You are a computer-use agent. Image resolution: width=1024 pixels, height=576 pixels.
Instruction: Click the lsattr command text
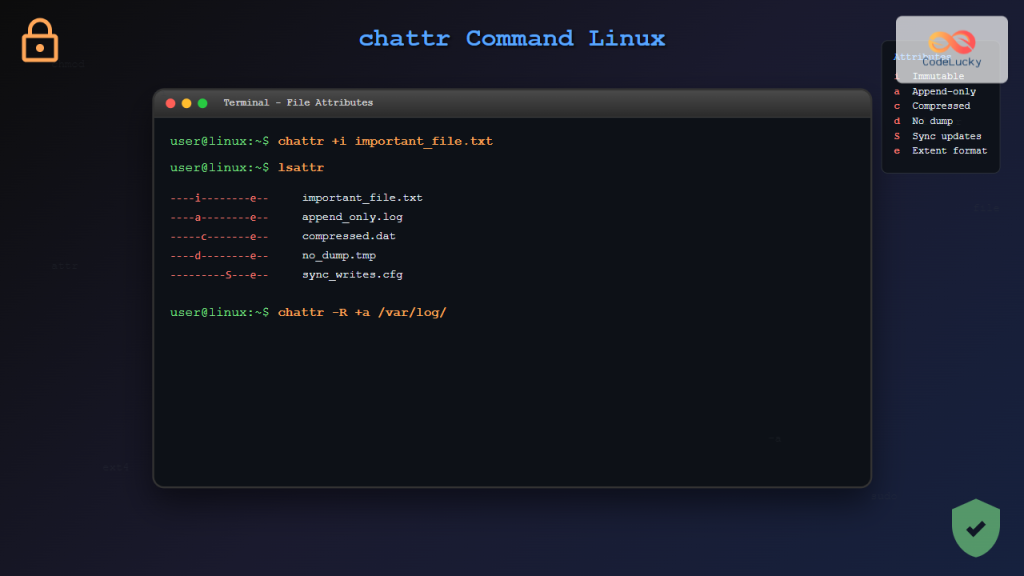[x=301, y=167]
